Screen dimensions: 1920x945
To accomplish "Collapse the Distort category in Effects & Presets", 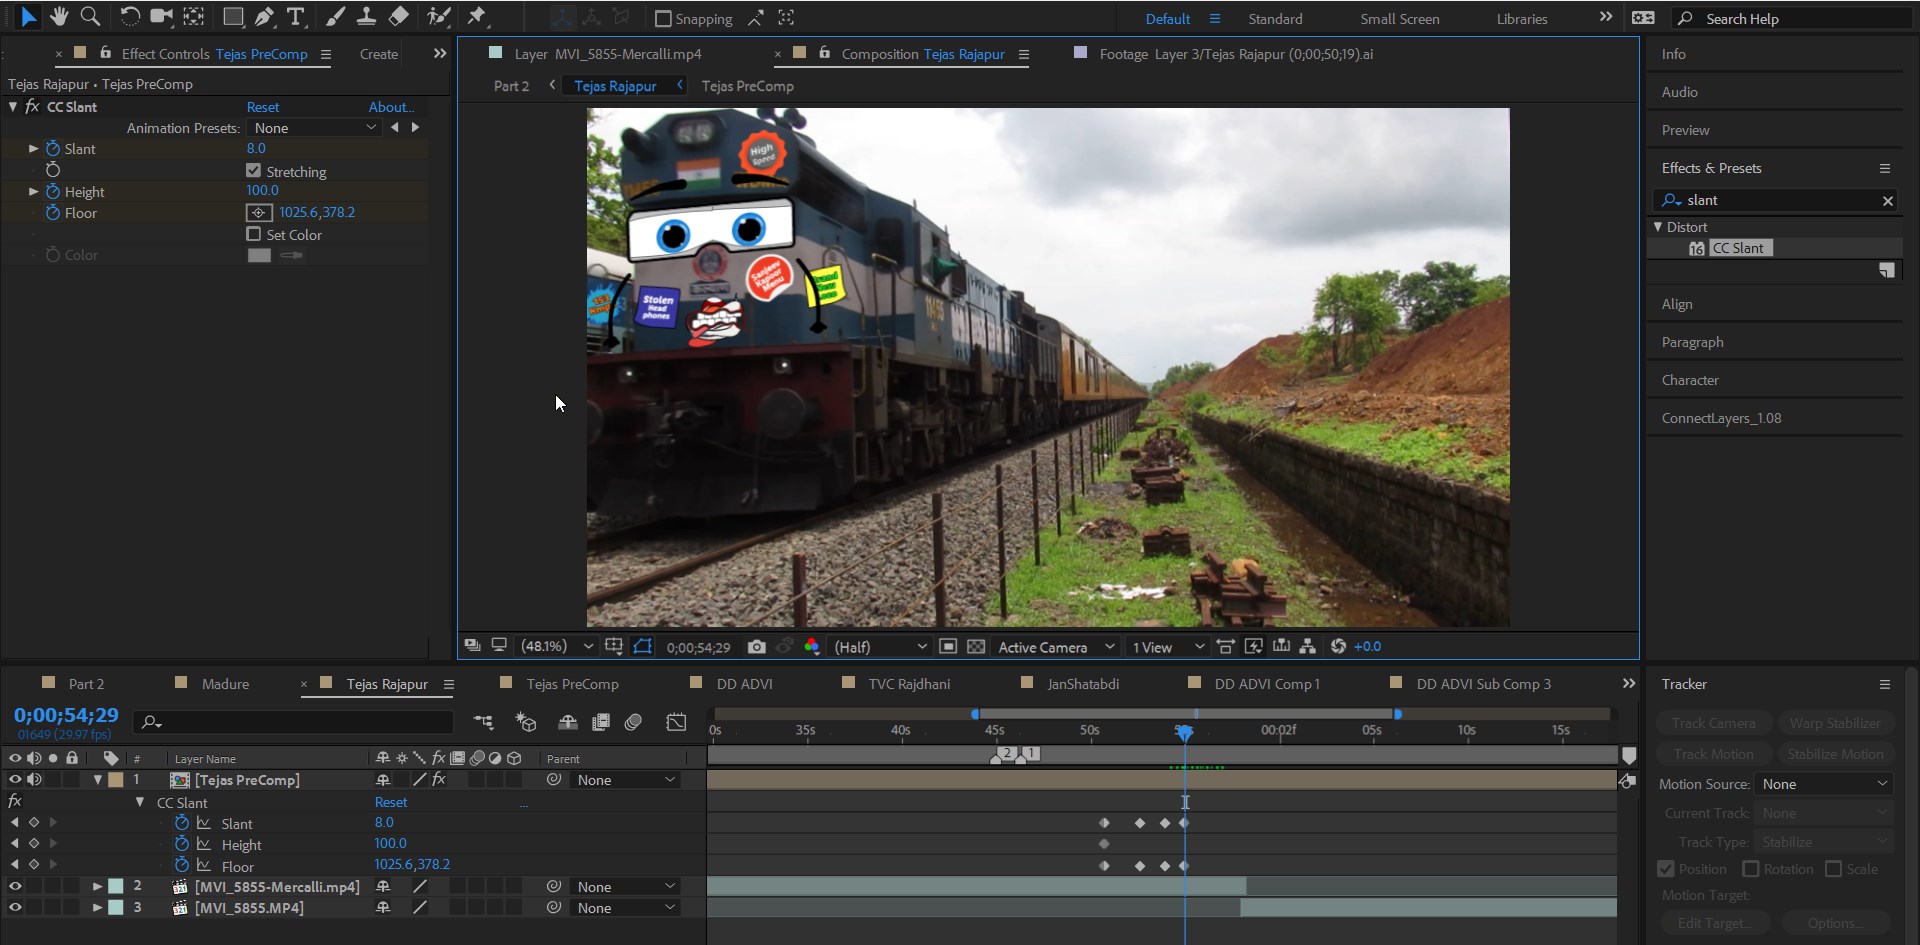I will [1658, 227].
